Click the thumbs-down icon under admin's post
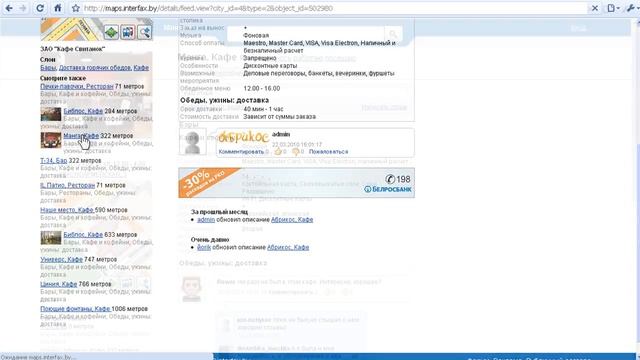 click(x=296, y=151)
